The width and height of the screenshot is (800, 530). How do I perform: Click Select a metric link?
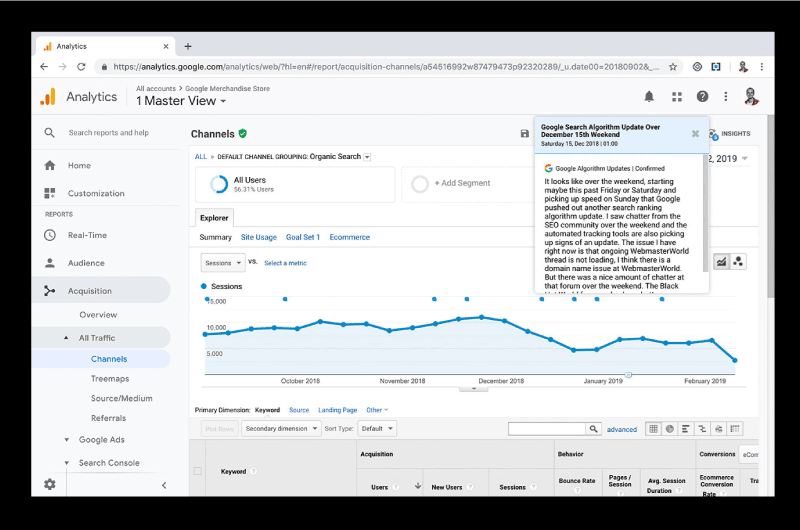tap(285, 263)
